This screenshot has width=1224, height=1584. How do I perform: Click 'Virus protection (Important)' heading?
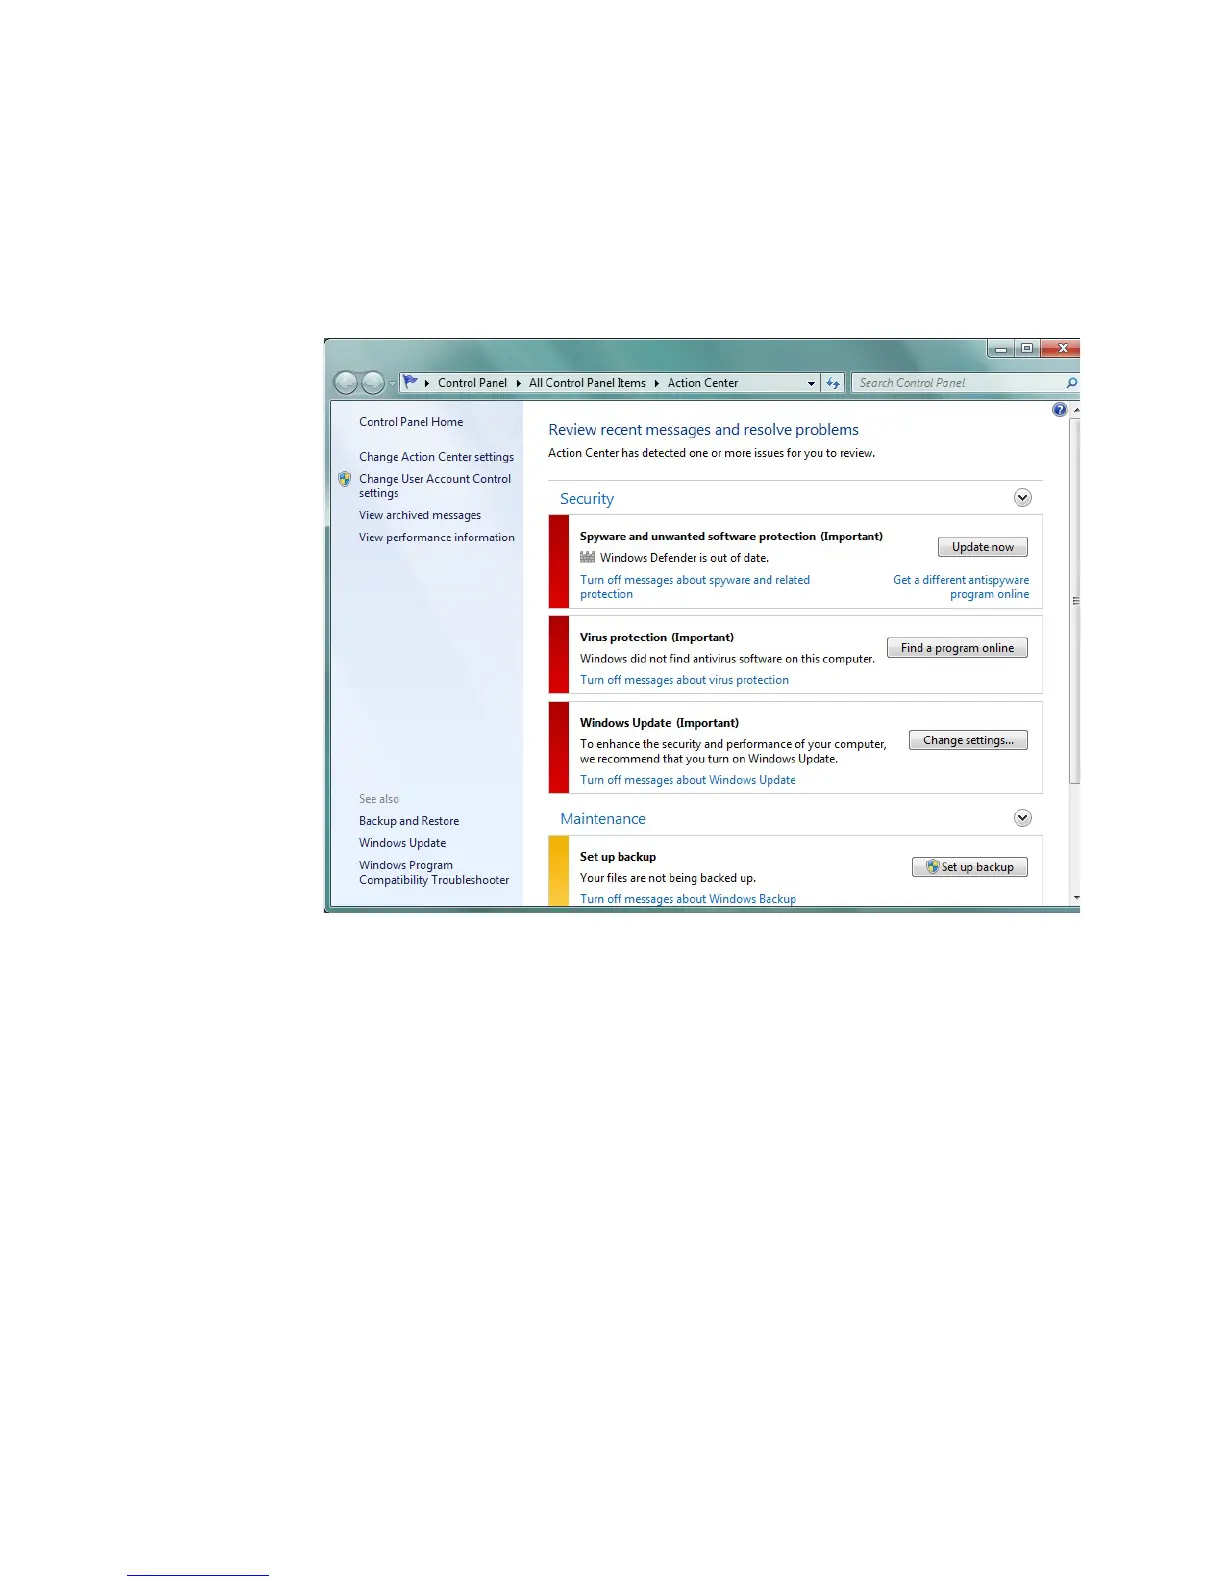[x=657, y=637]
